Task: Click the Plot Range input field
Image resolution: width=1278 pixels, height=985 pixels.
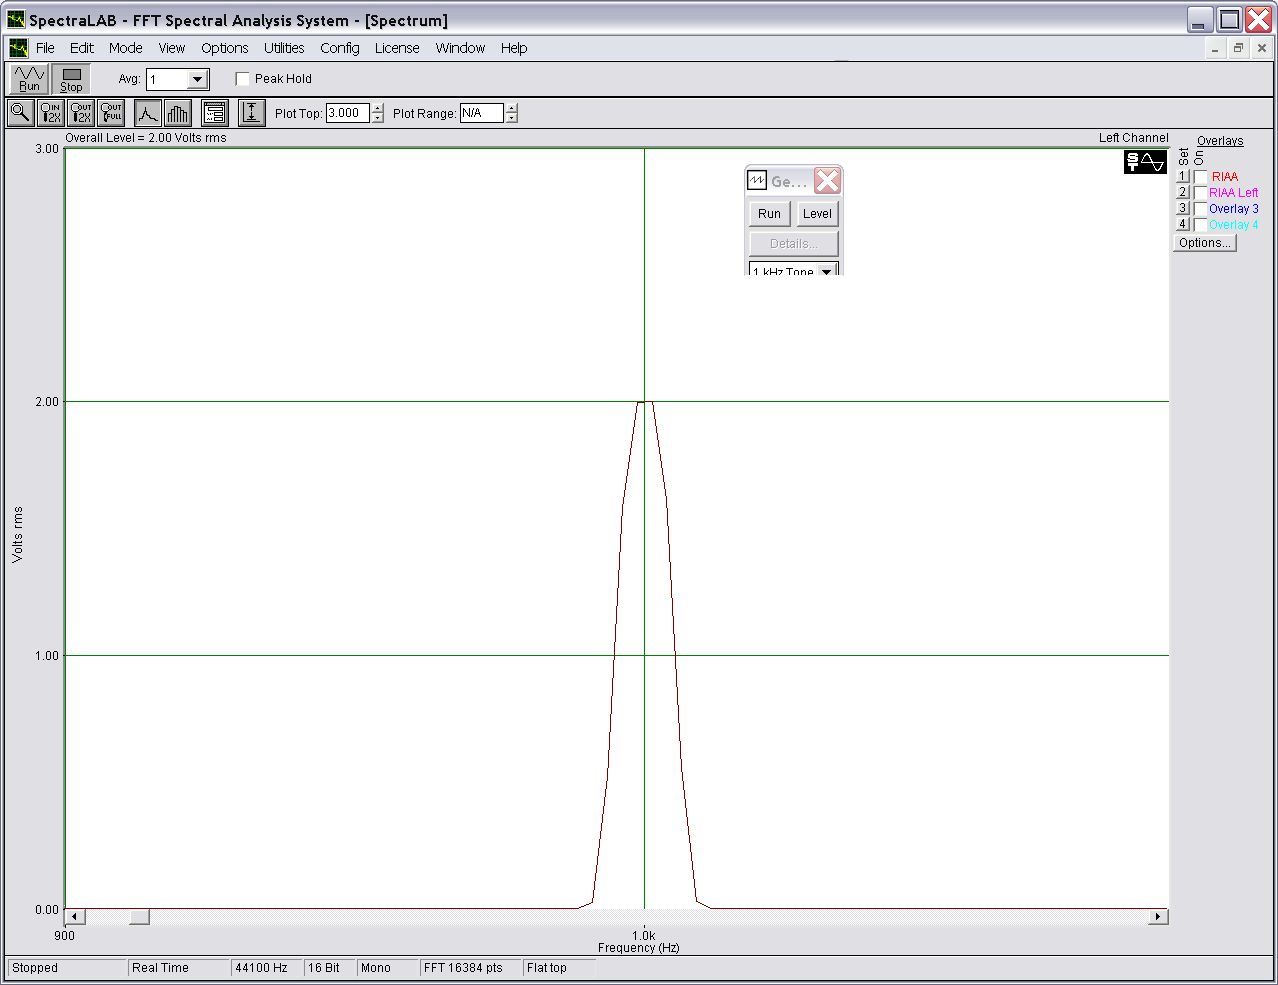Action: tap(481, 113)
